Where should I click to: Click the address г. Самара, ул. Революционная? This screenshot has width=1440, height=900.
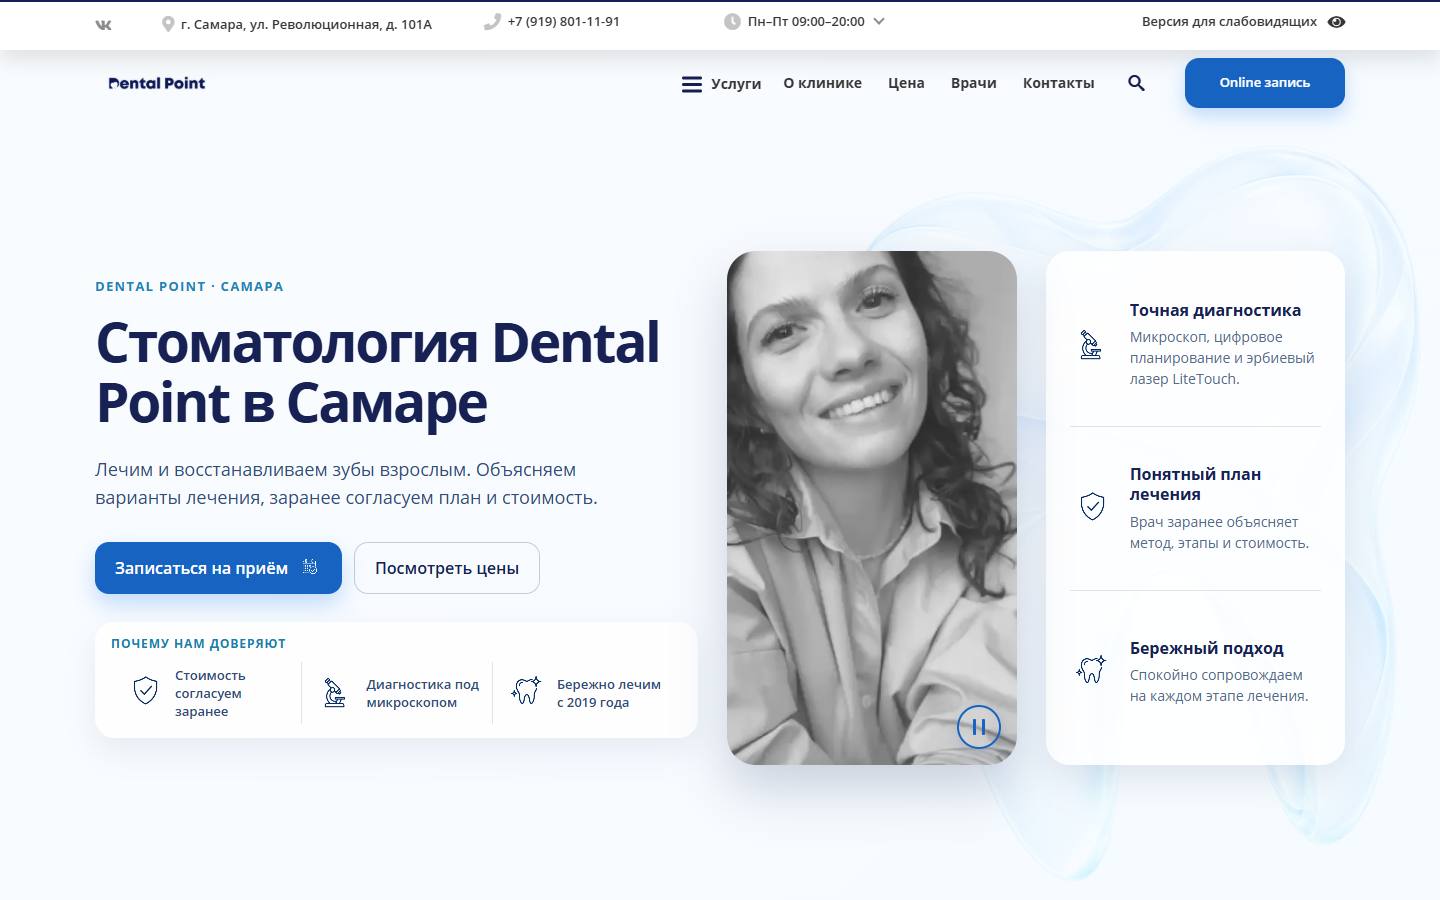pyautogui.click(x=306, y=24)
